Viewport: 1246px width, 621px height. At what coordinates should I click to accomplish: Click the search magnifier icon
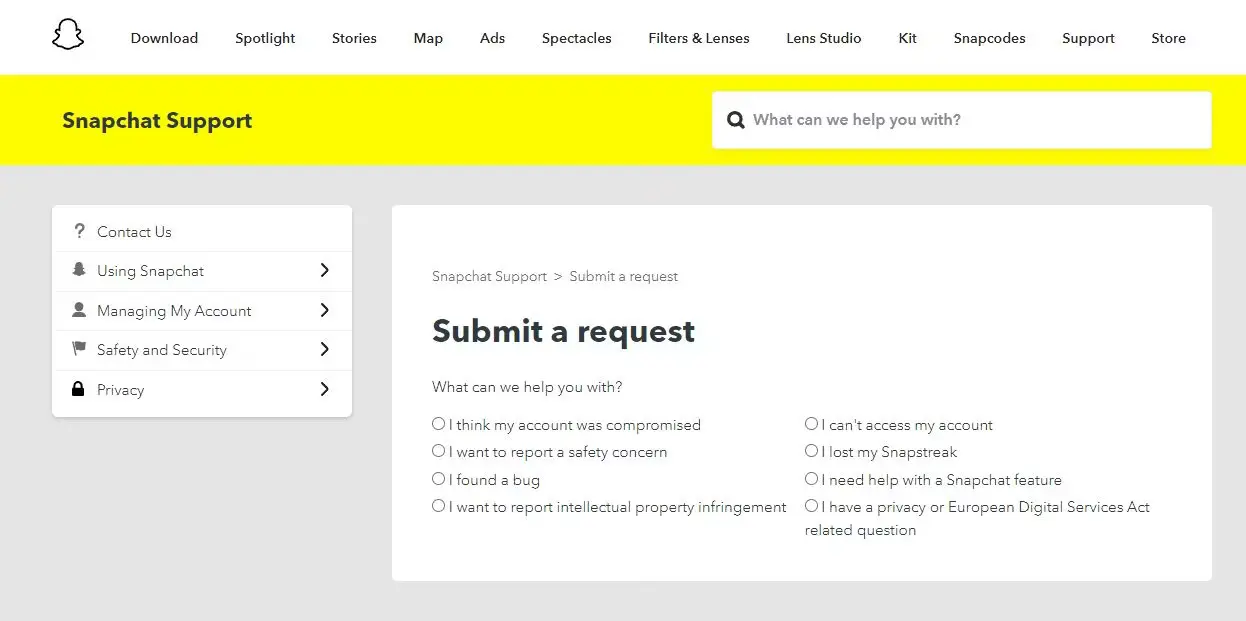point(736,120)
